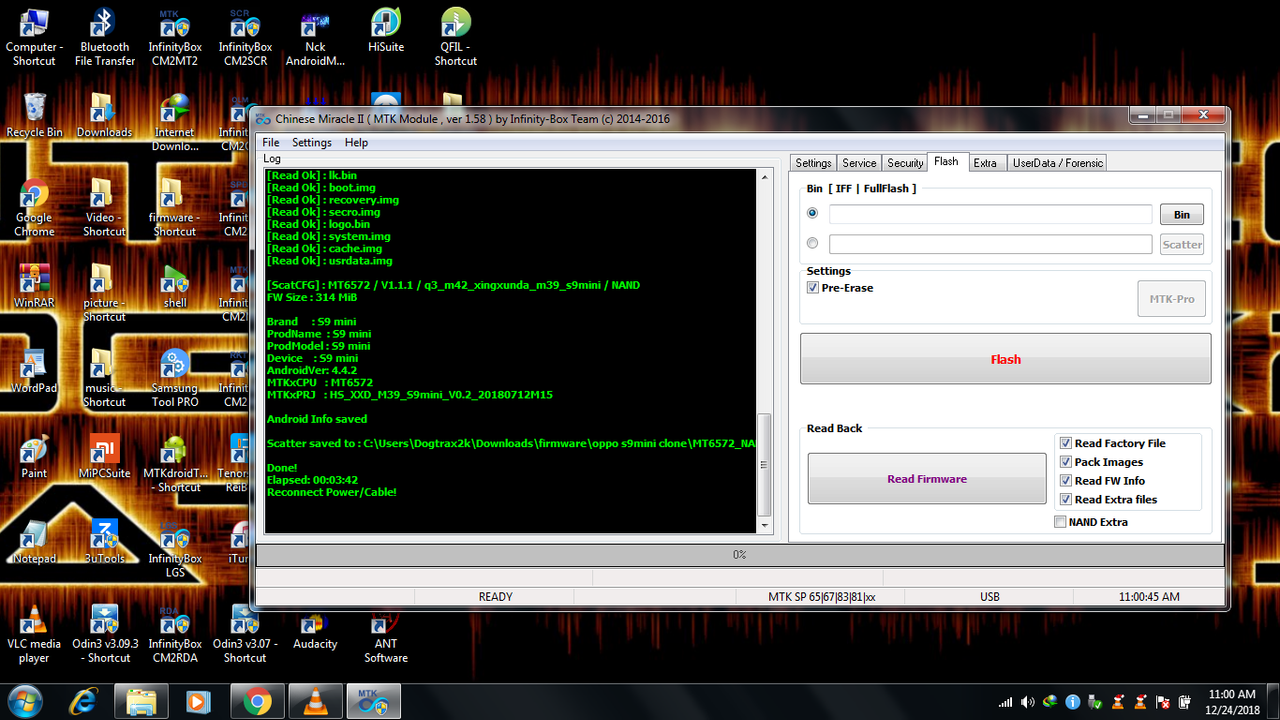The height and width of the screenshot is (720, 1280).
Task: Click 'MTK SP 65|67|83|81|xx' status entry
Action: [821, 597]
